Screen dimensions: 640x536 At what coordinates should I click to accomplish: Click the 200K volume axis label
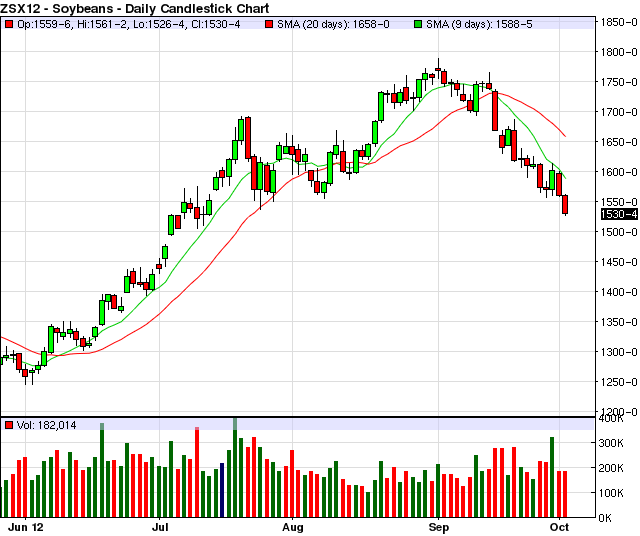[x=611, y=468]
